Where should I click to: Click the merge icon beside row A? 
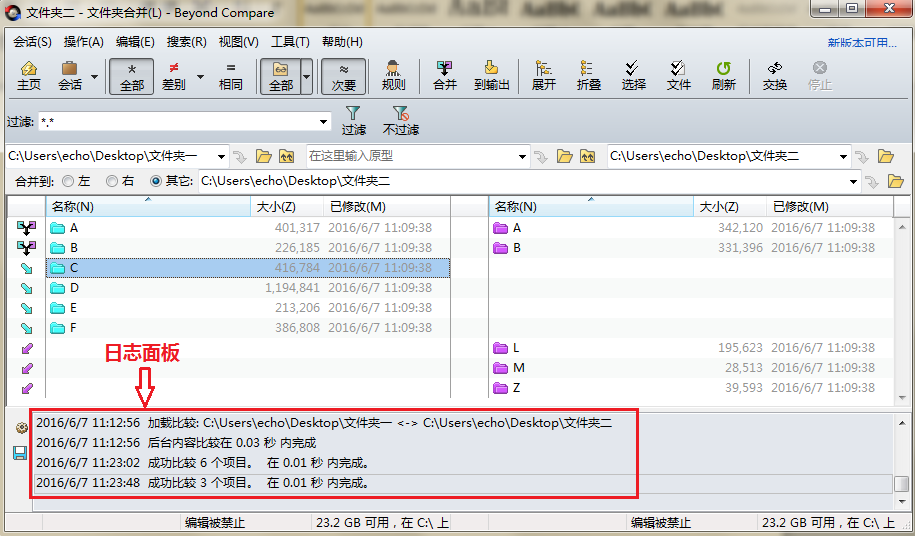[x=26, y=228]
